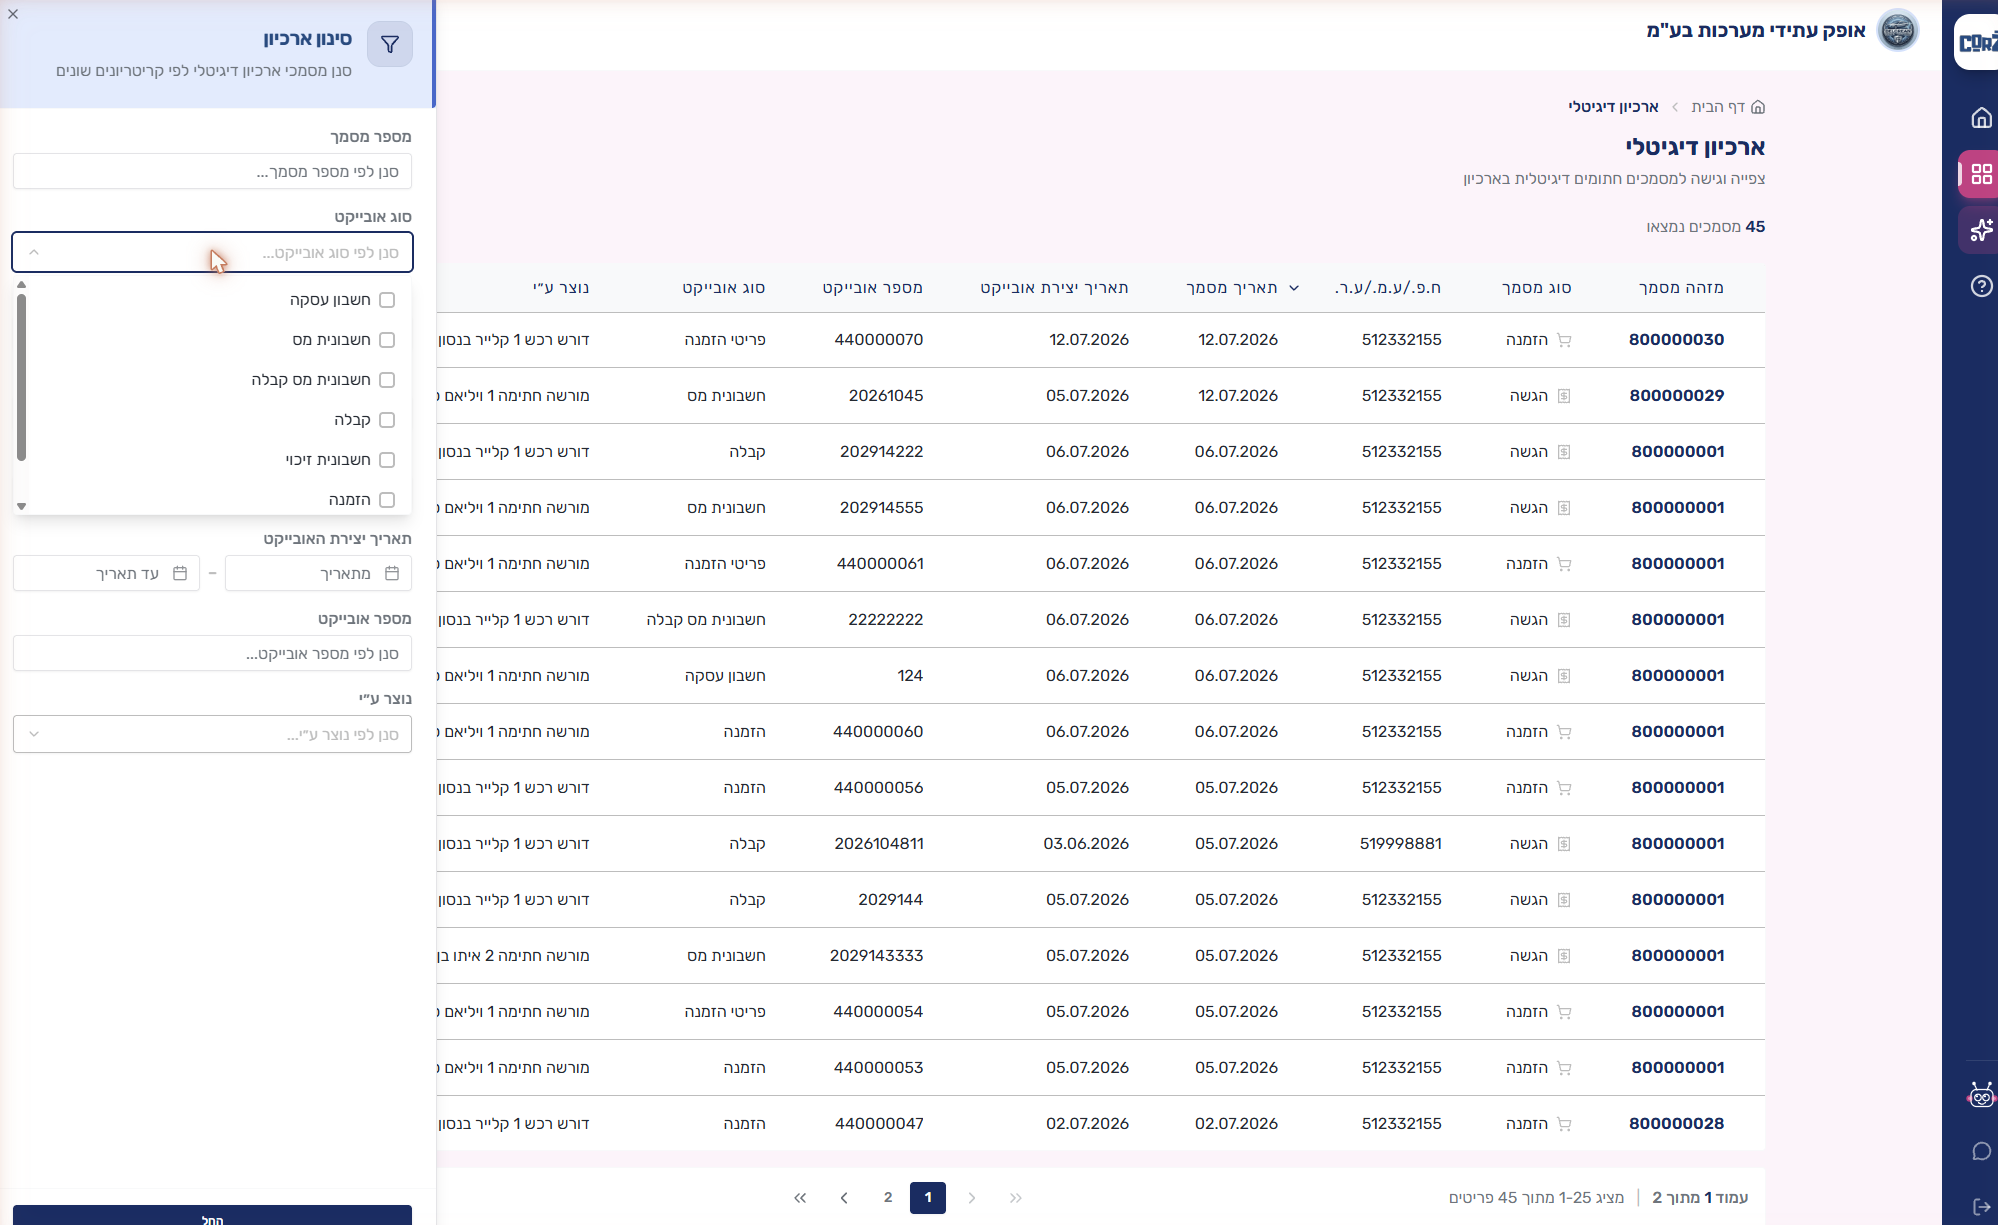
Task: Open the דף הבית breadcrumb link
Action: coord(1718,107)
